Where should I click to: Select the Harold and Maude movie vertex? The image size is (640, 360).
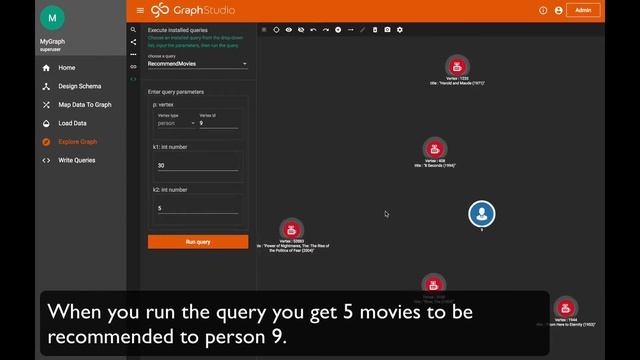point(457,66)
